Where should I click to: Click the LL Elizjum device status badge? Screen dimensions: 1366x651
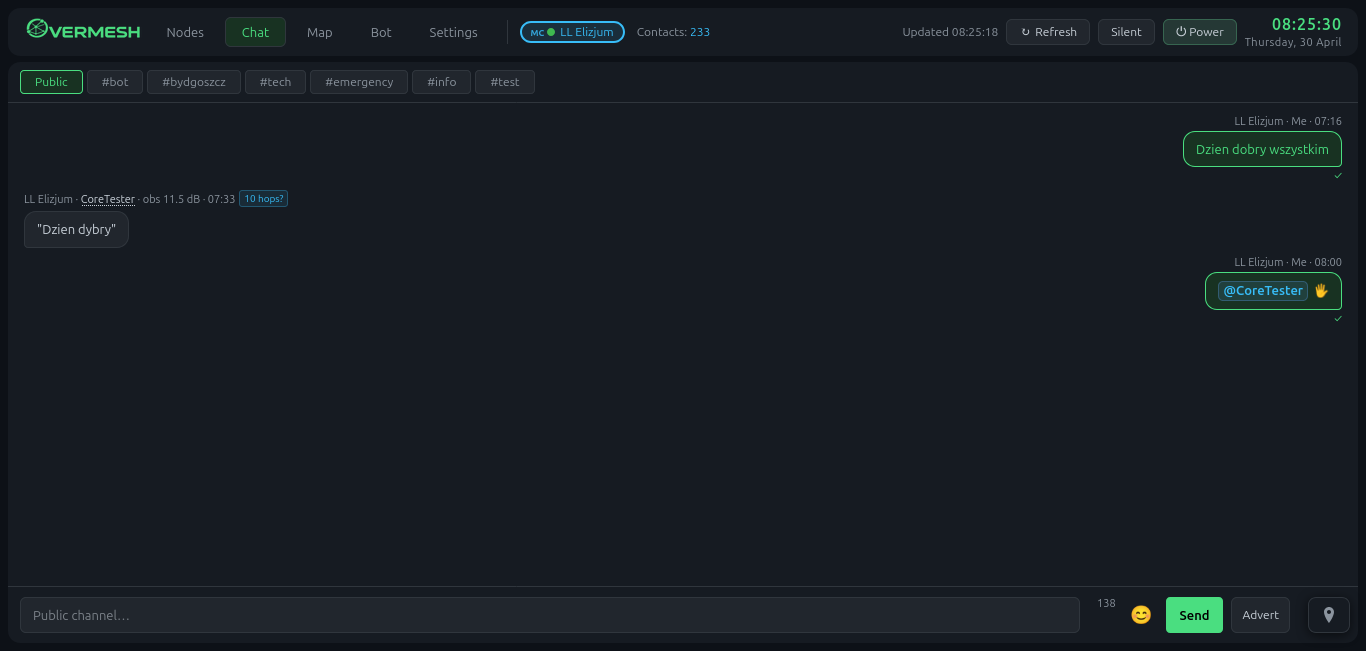tap(572, 32)
